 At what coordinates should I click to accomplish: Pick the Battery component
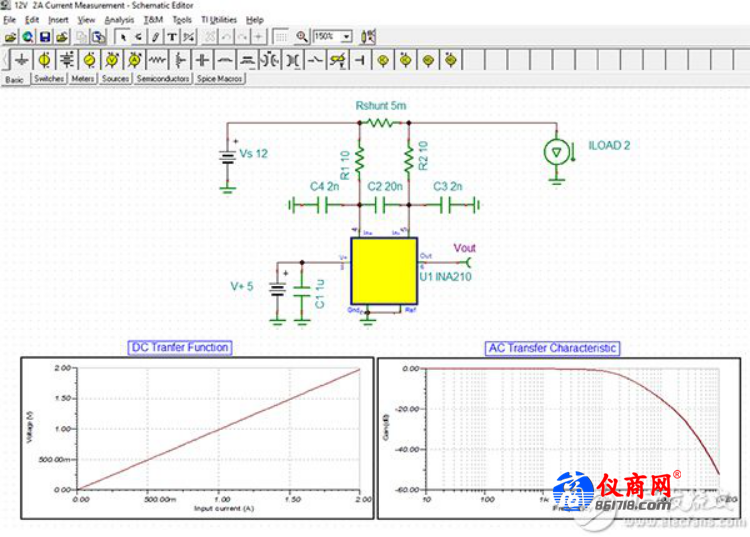(x=67, y=60)
